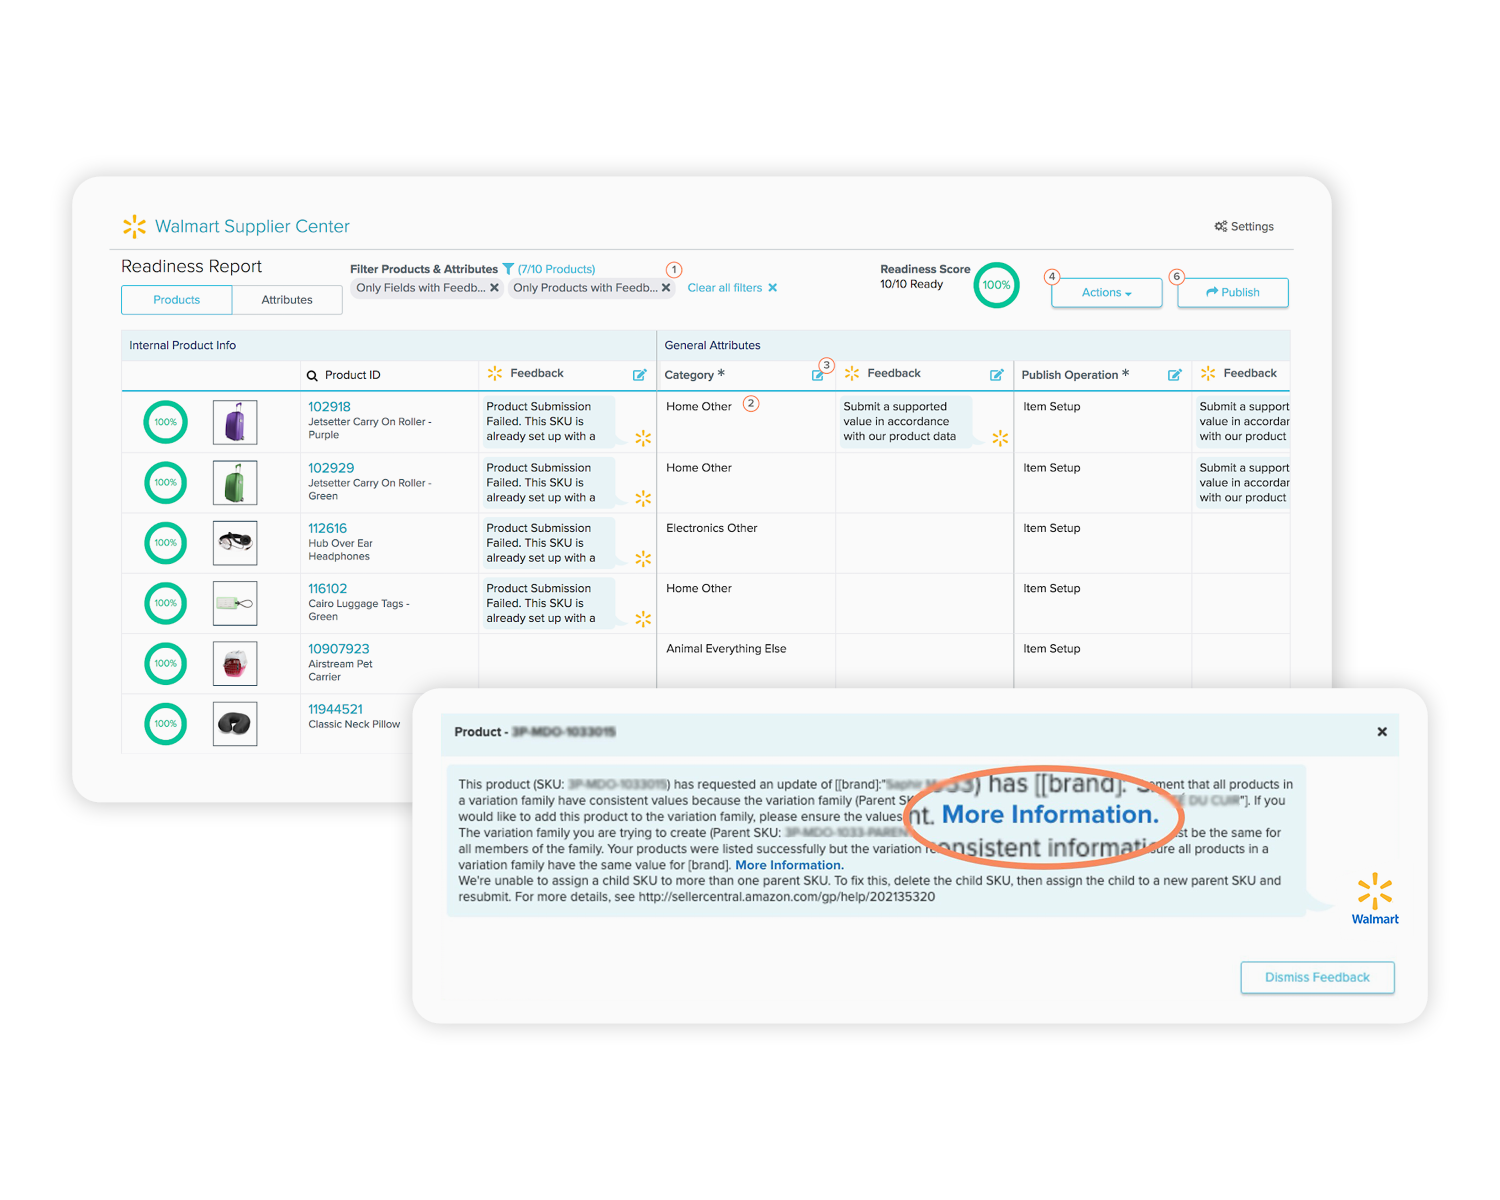This screenshot has width=1500, height=1200.
Task: Click Classic Neck Pillow thumbnail
Action: 235,724
